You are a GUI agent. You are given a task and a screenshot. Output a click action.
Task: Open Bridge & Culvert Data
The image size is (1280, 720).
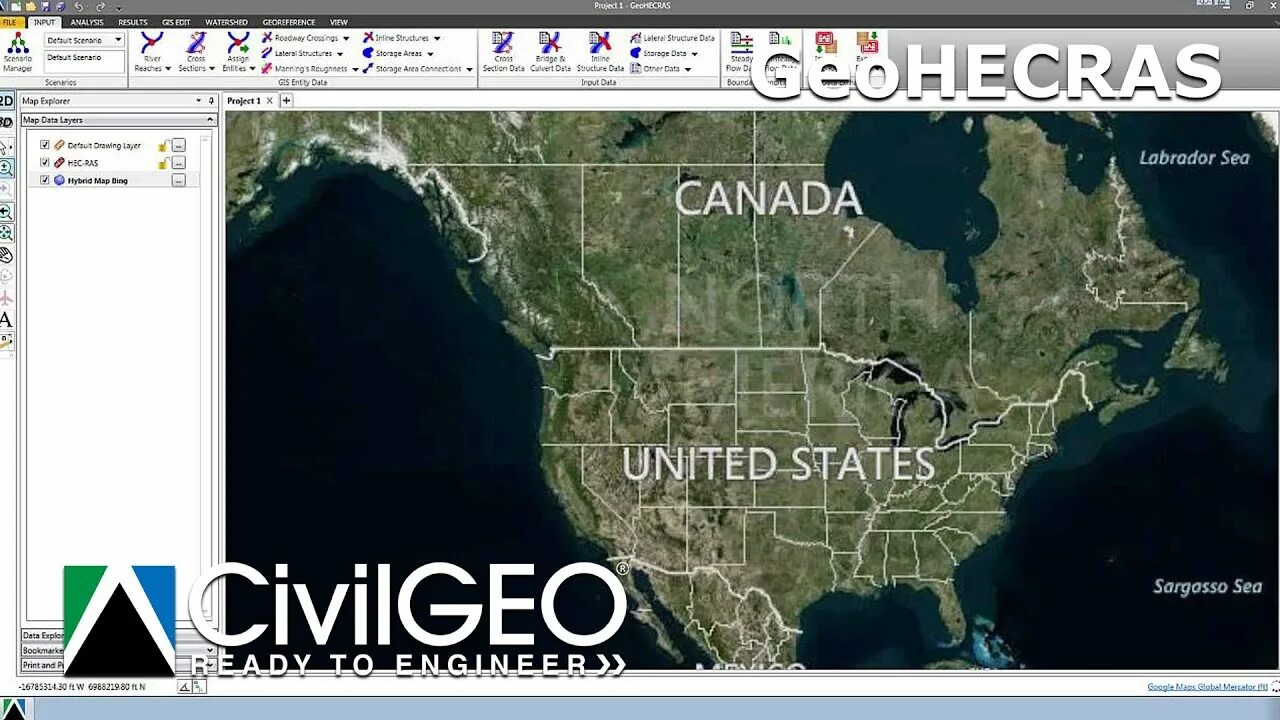550,53
